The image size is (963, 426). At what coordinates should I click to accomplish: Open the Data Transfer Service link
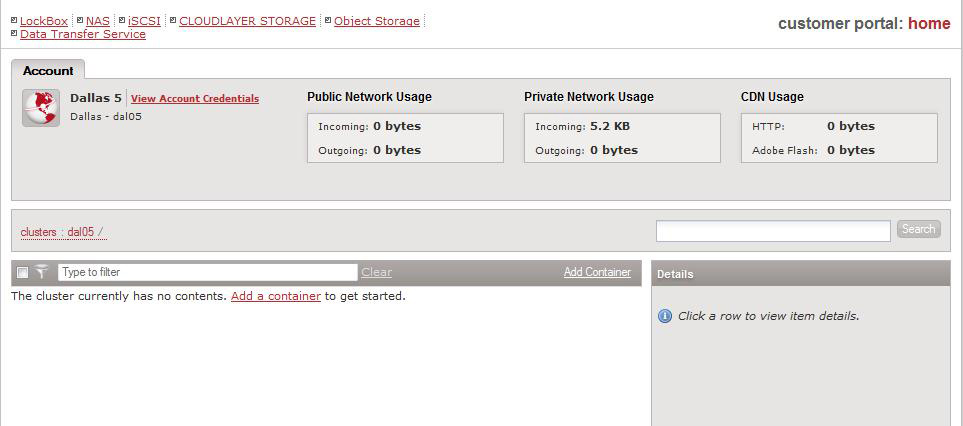(x=83, y=34)
